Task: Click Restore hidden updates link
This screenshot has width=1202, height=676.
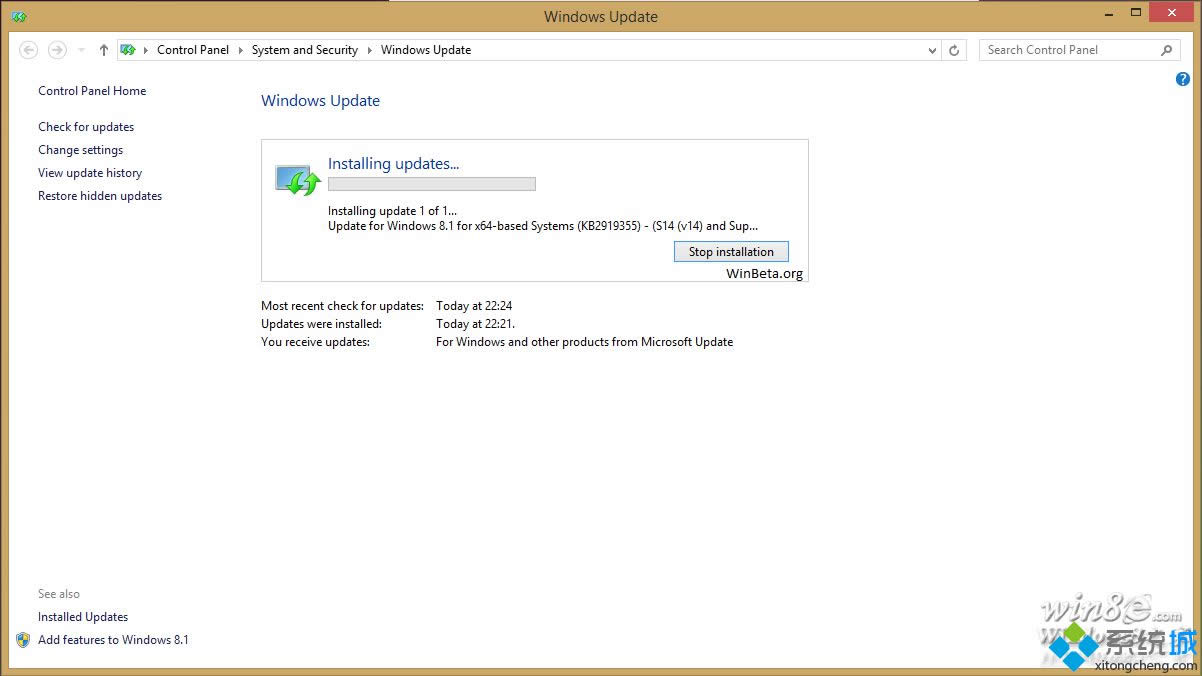Action: click(x=100, y=196)
